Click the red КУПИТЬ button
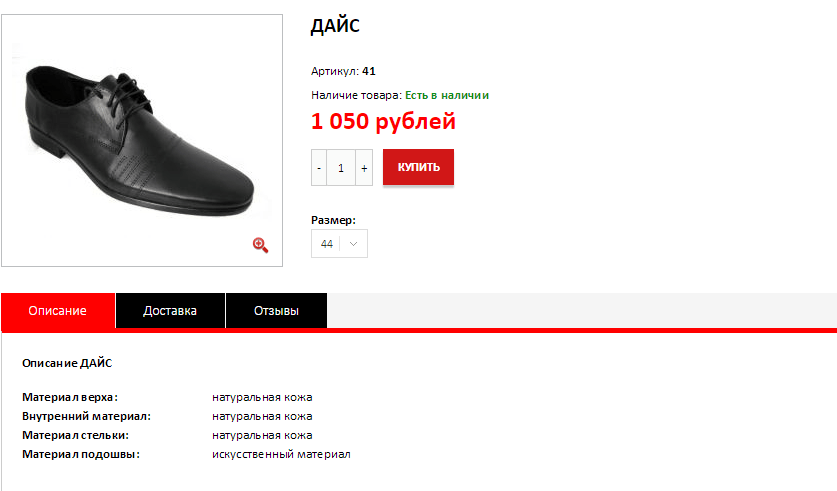 (418, 167)
